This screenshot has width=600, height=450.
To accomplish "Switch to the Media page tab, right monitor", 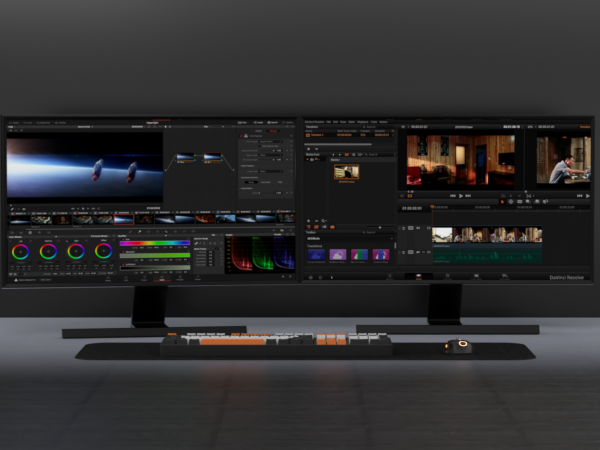I will [x=390, y=276].
